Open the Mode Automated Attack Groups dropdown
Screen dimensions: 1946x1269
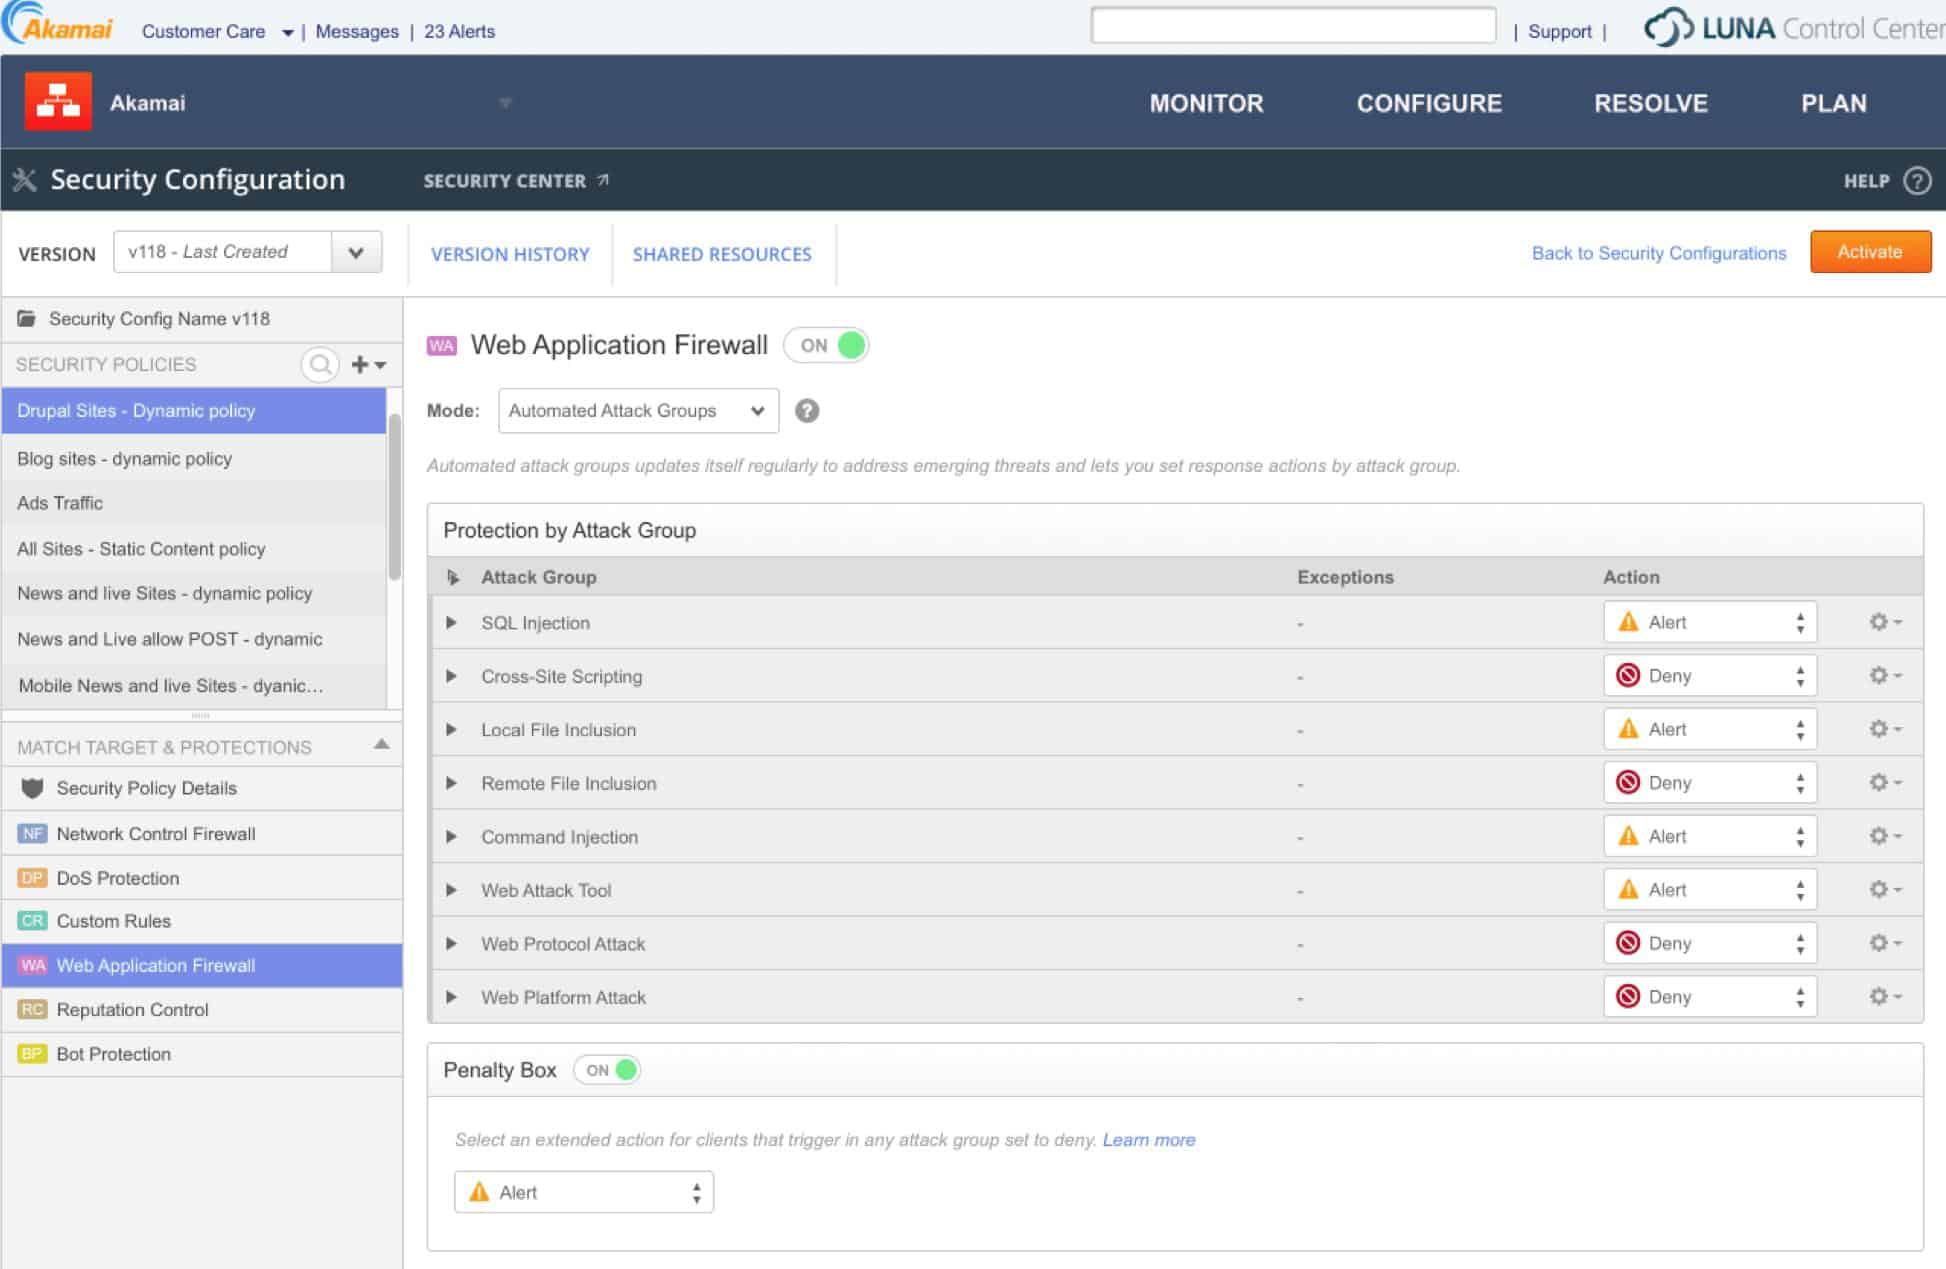[638, 411]
